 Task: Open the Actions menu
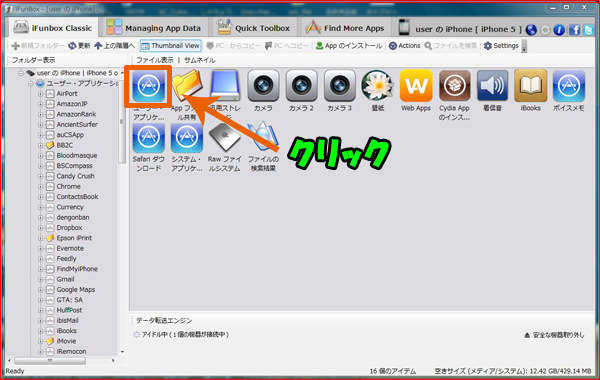(x=404, y=46)
